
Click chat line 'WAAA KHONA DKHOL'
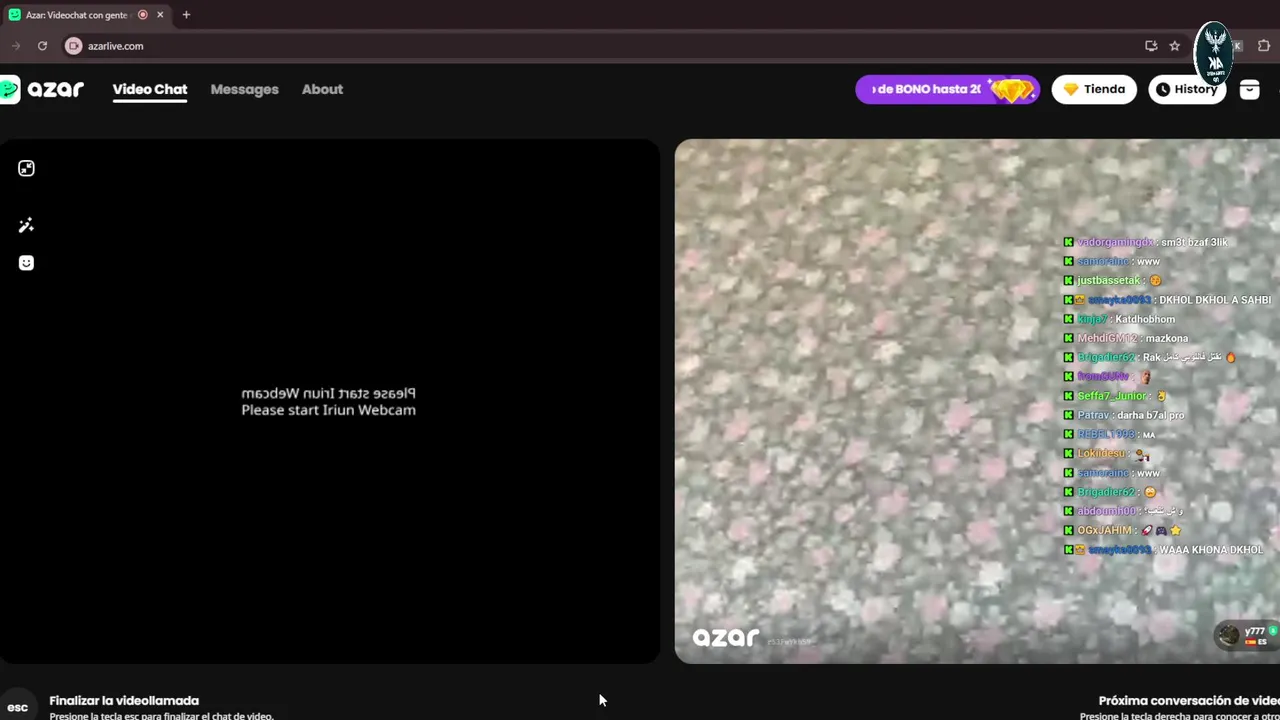[1211, 550]
